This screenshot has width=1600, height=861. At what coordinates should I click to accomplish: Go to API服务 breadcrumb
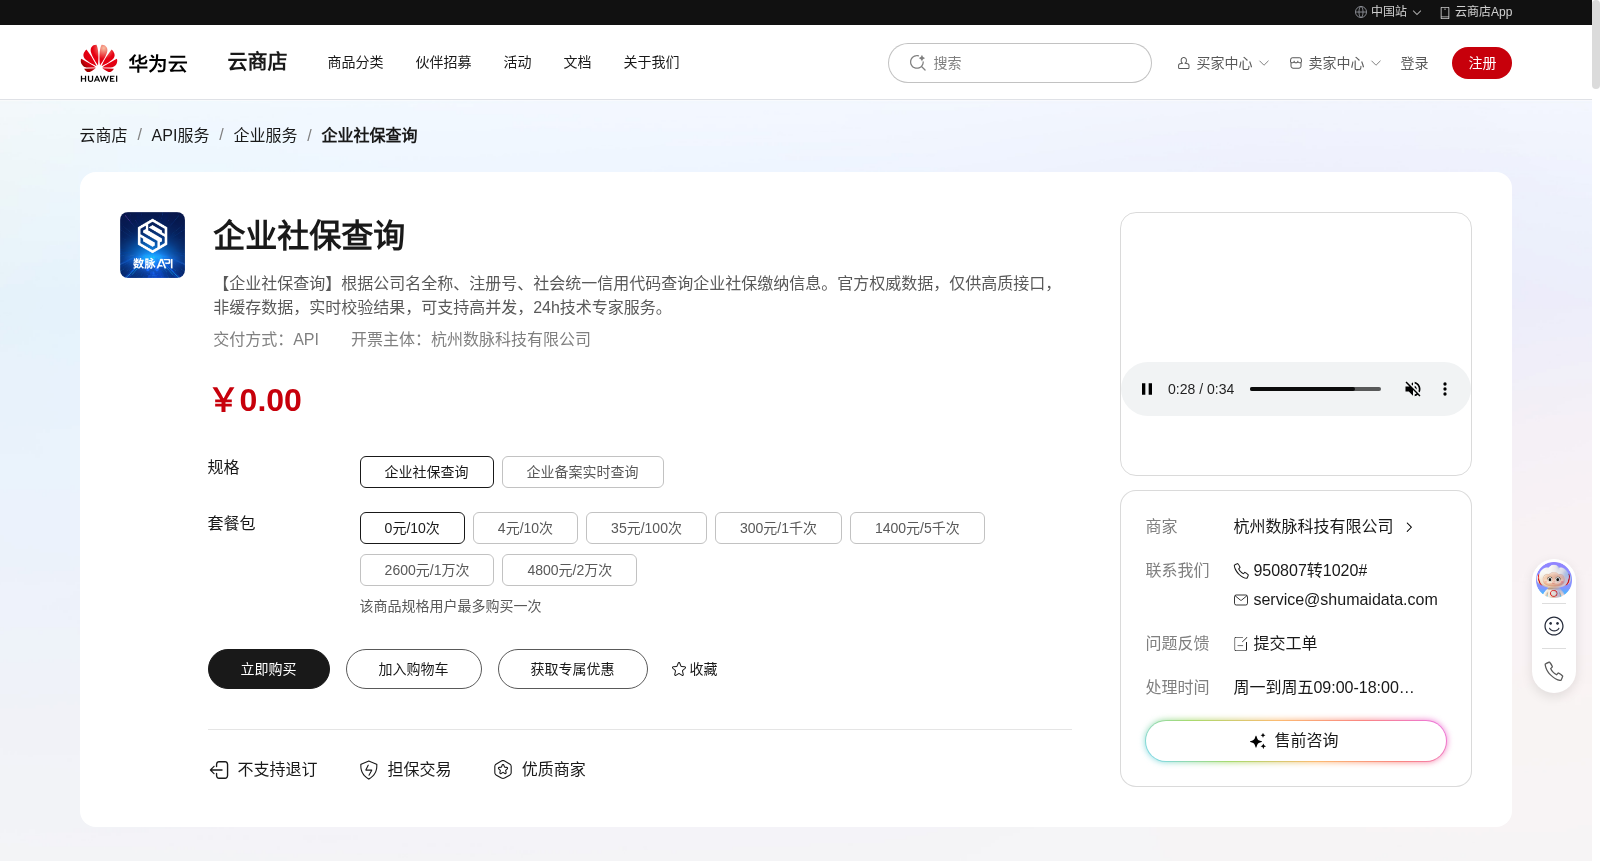pos(181,135)
